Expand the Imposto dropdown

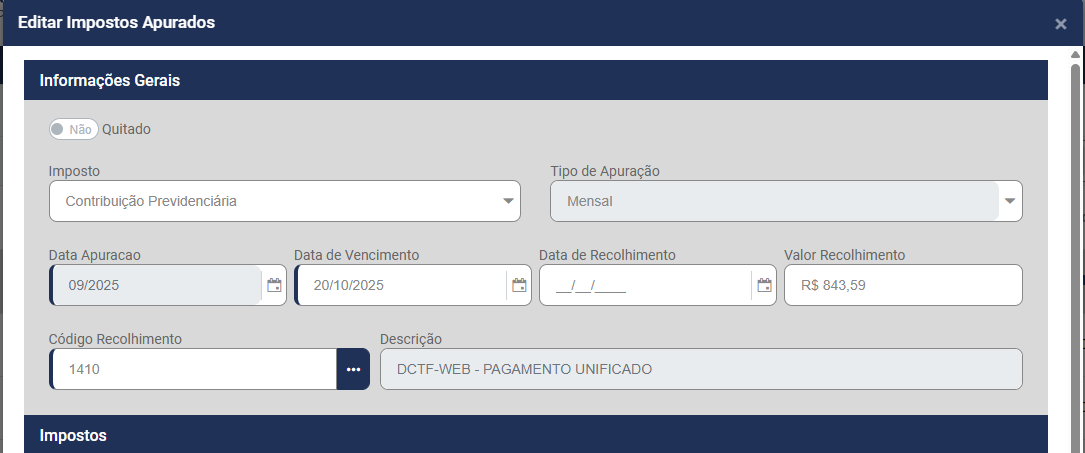coord(507,201)
